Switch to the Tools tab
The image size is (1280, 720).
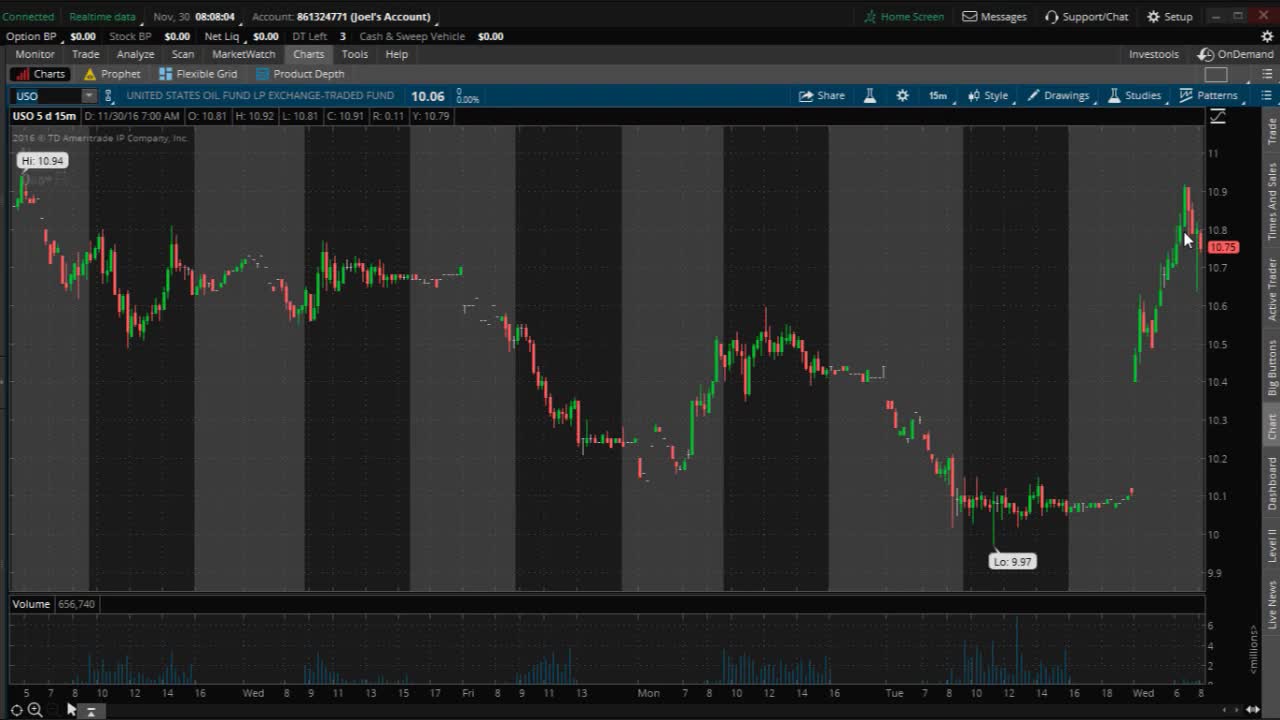(355, 54)
